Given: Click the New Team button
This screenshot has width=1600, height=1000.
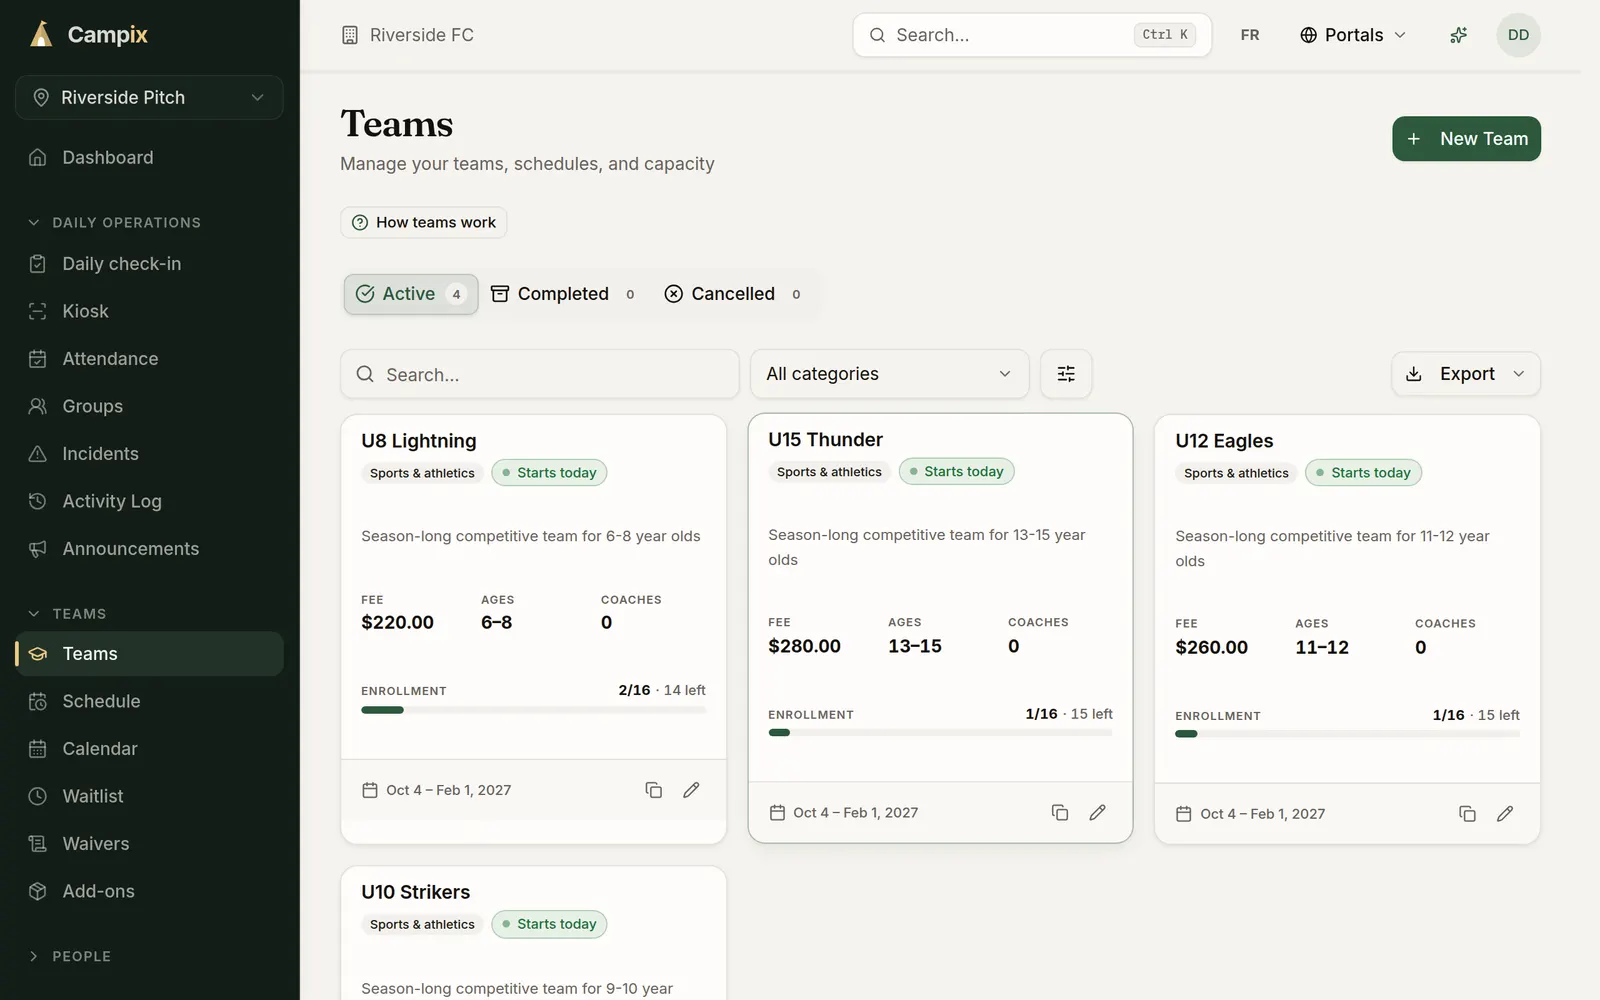Looking at the screenshot, I should pos(1466,139).
